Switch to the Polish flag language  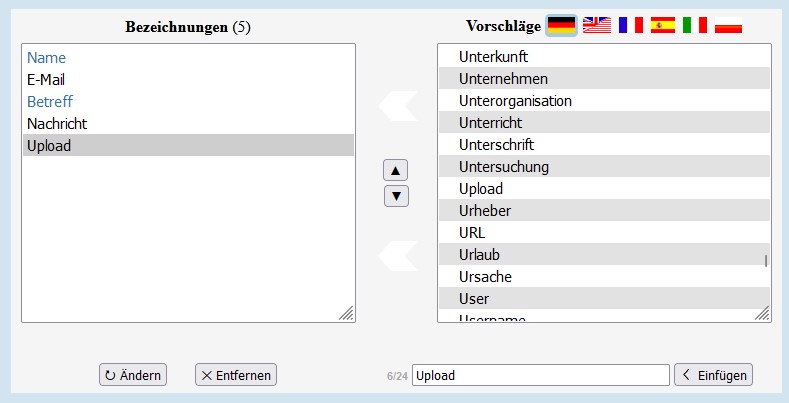[x=728, y=26]
